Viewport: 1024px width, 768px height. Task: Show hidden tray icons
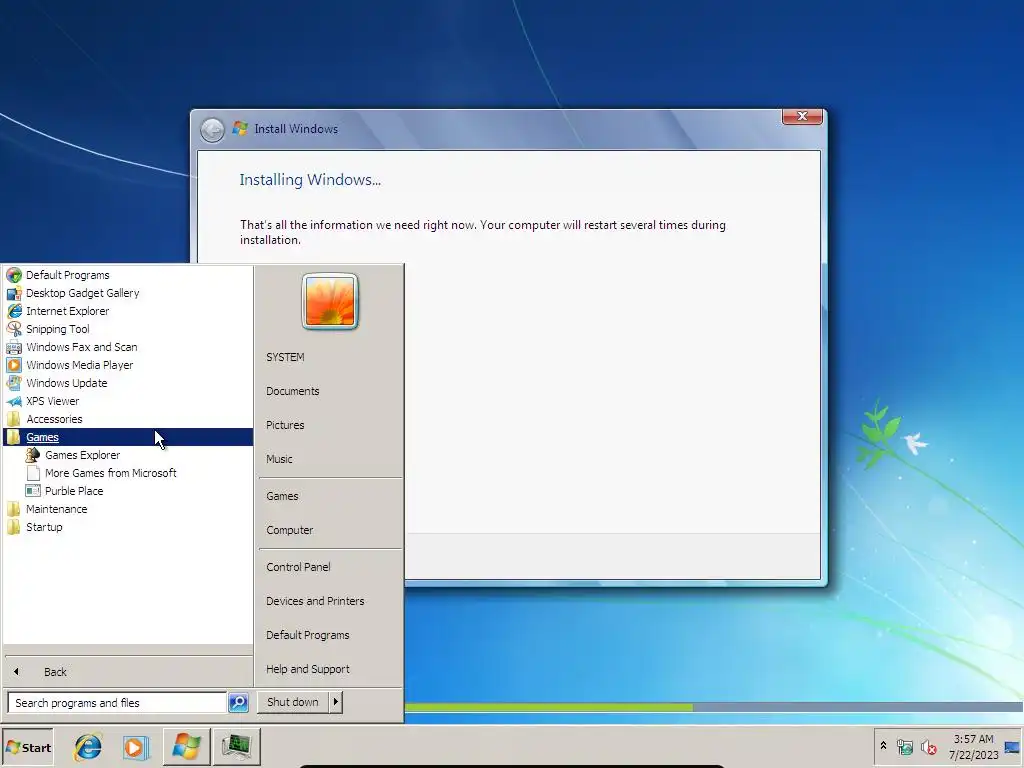pyautogui.click(x=883, y=745)
